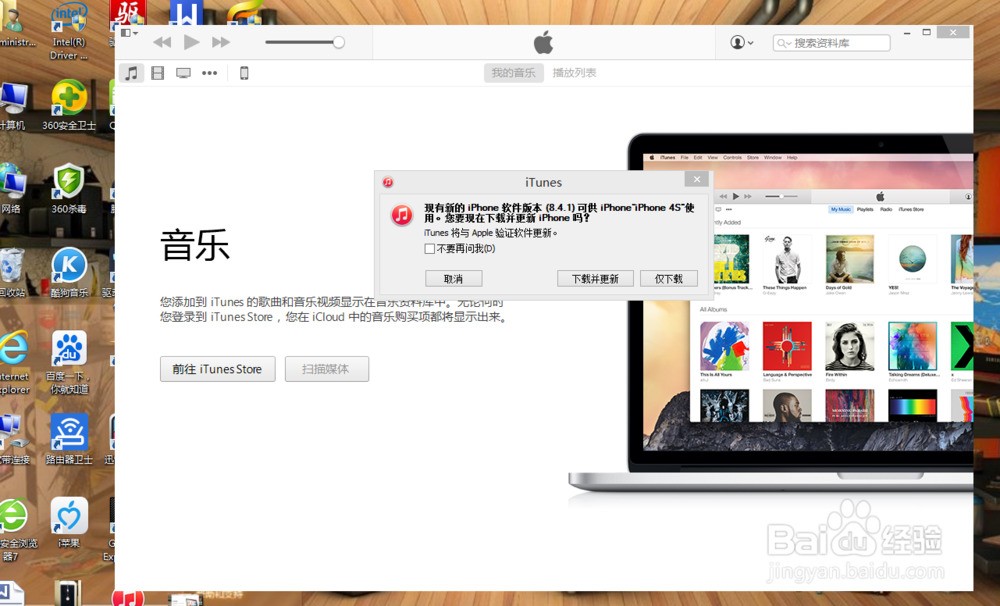Switch to the 播放列表 tab
The width and height of the screenshot is (1000, 606).
point(572,72)
